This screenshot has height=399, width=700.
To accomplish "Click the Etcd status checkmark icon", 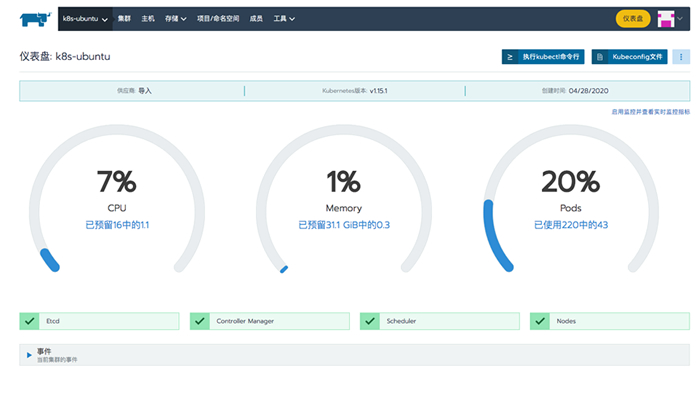I will point(29,321).
